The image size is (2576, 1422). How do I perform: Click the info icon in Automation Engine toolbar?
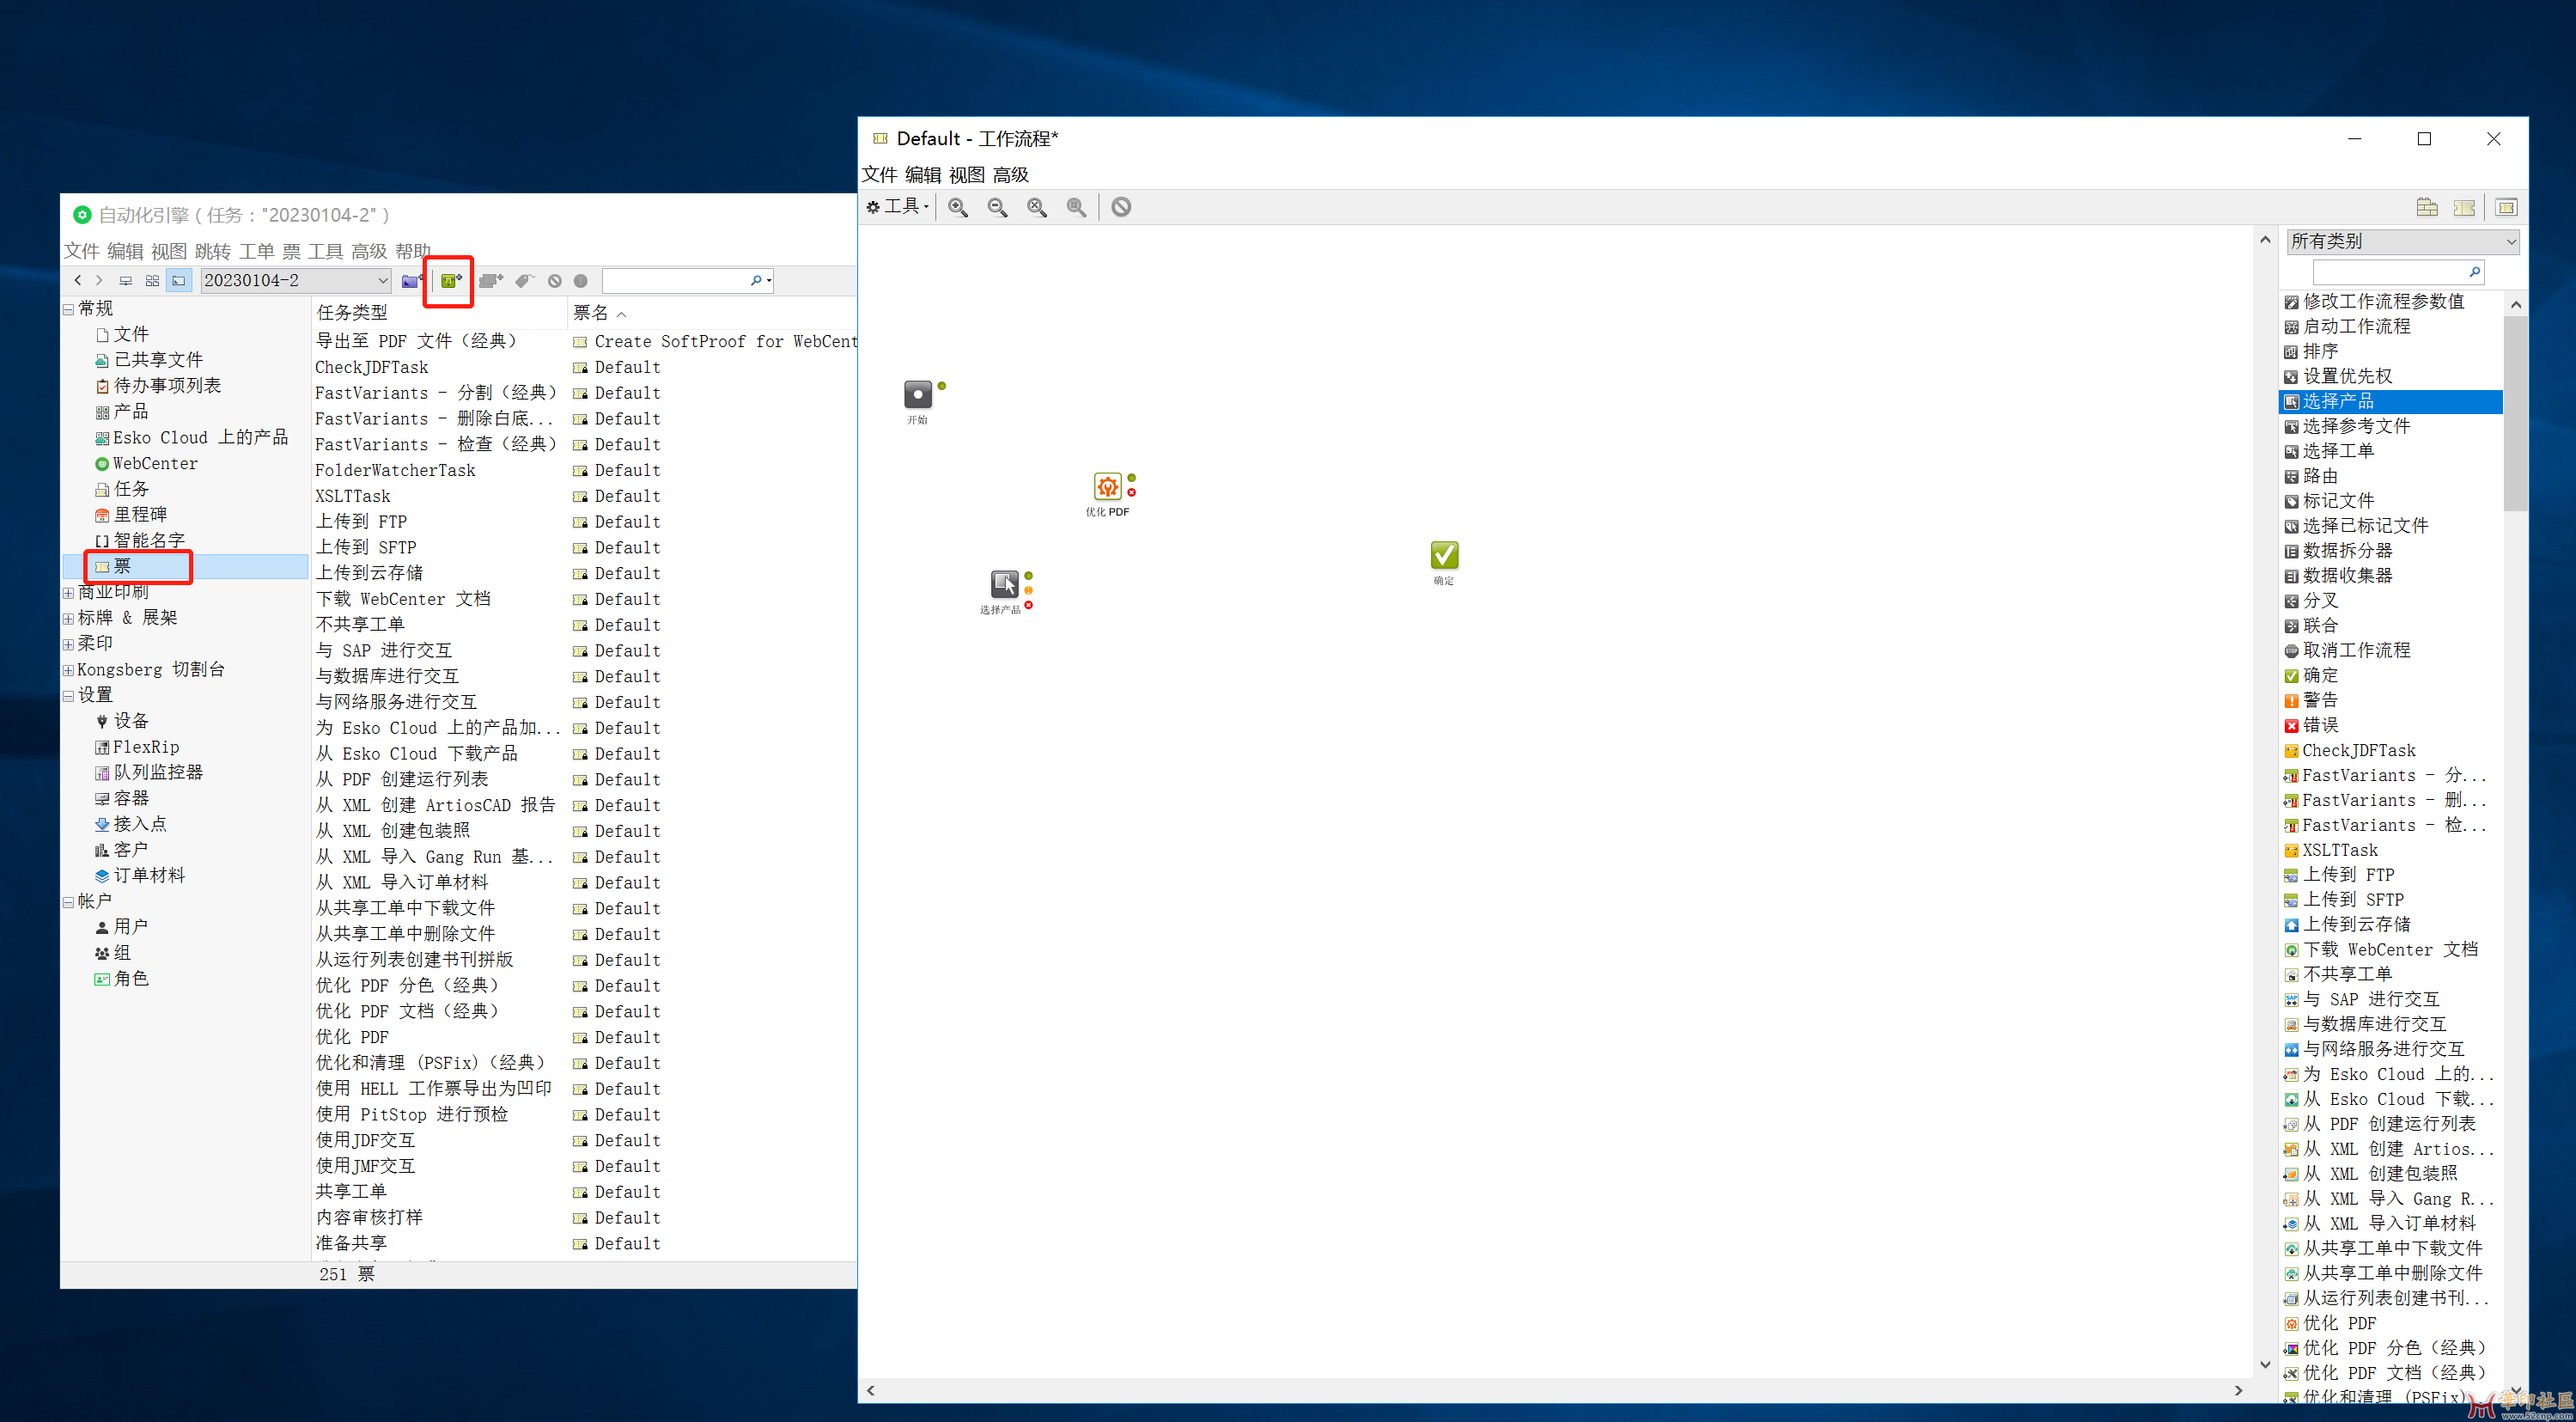pos(581,281)
